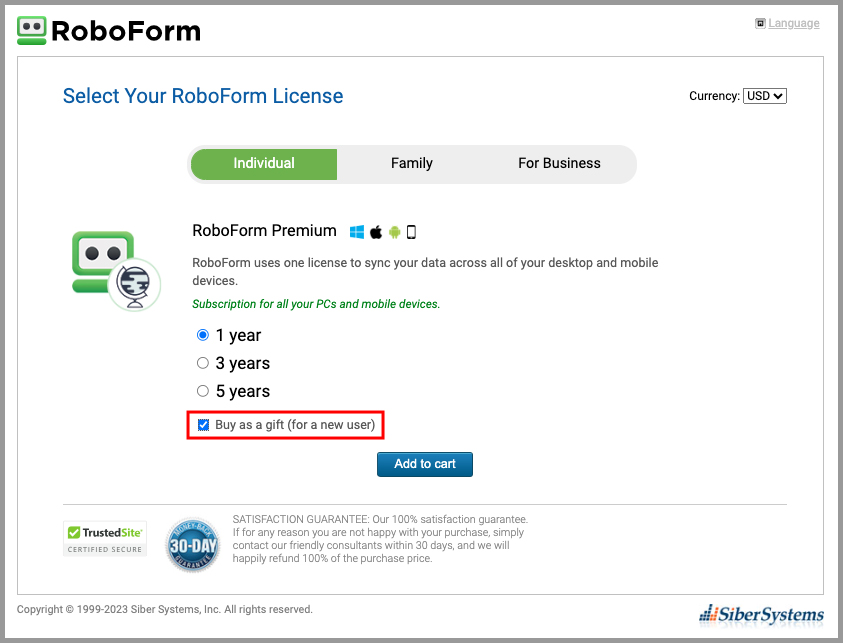Click the Add to cart button
843x643 pixels.
click(x=425, y=464)
